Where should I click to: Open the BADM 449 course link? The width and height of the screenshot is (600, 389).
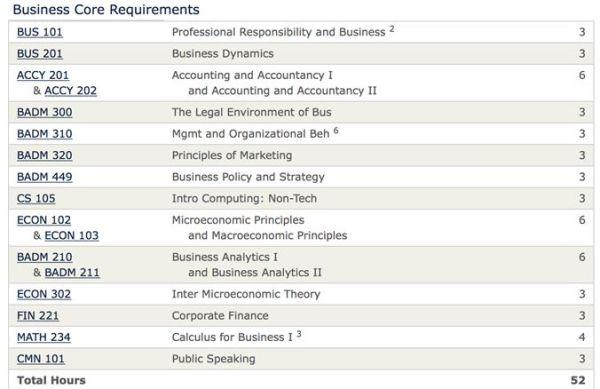tap(44, 177)
